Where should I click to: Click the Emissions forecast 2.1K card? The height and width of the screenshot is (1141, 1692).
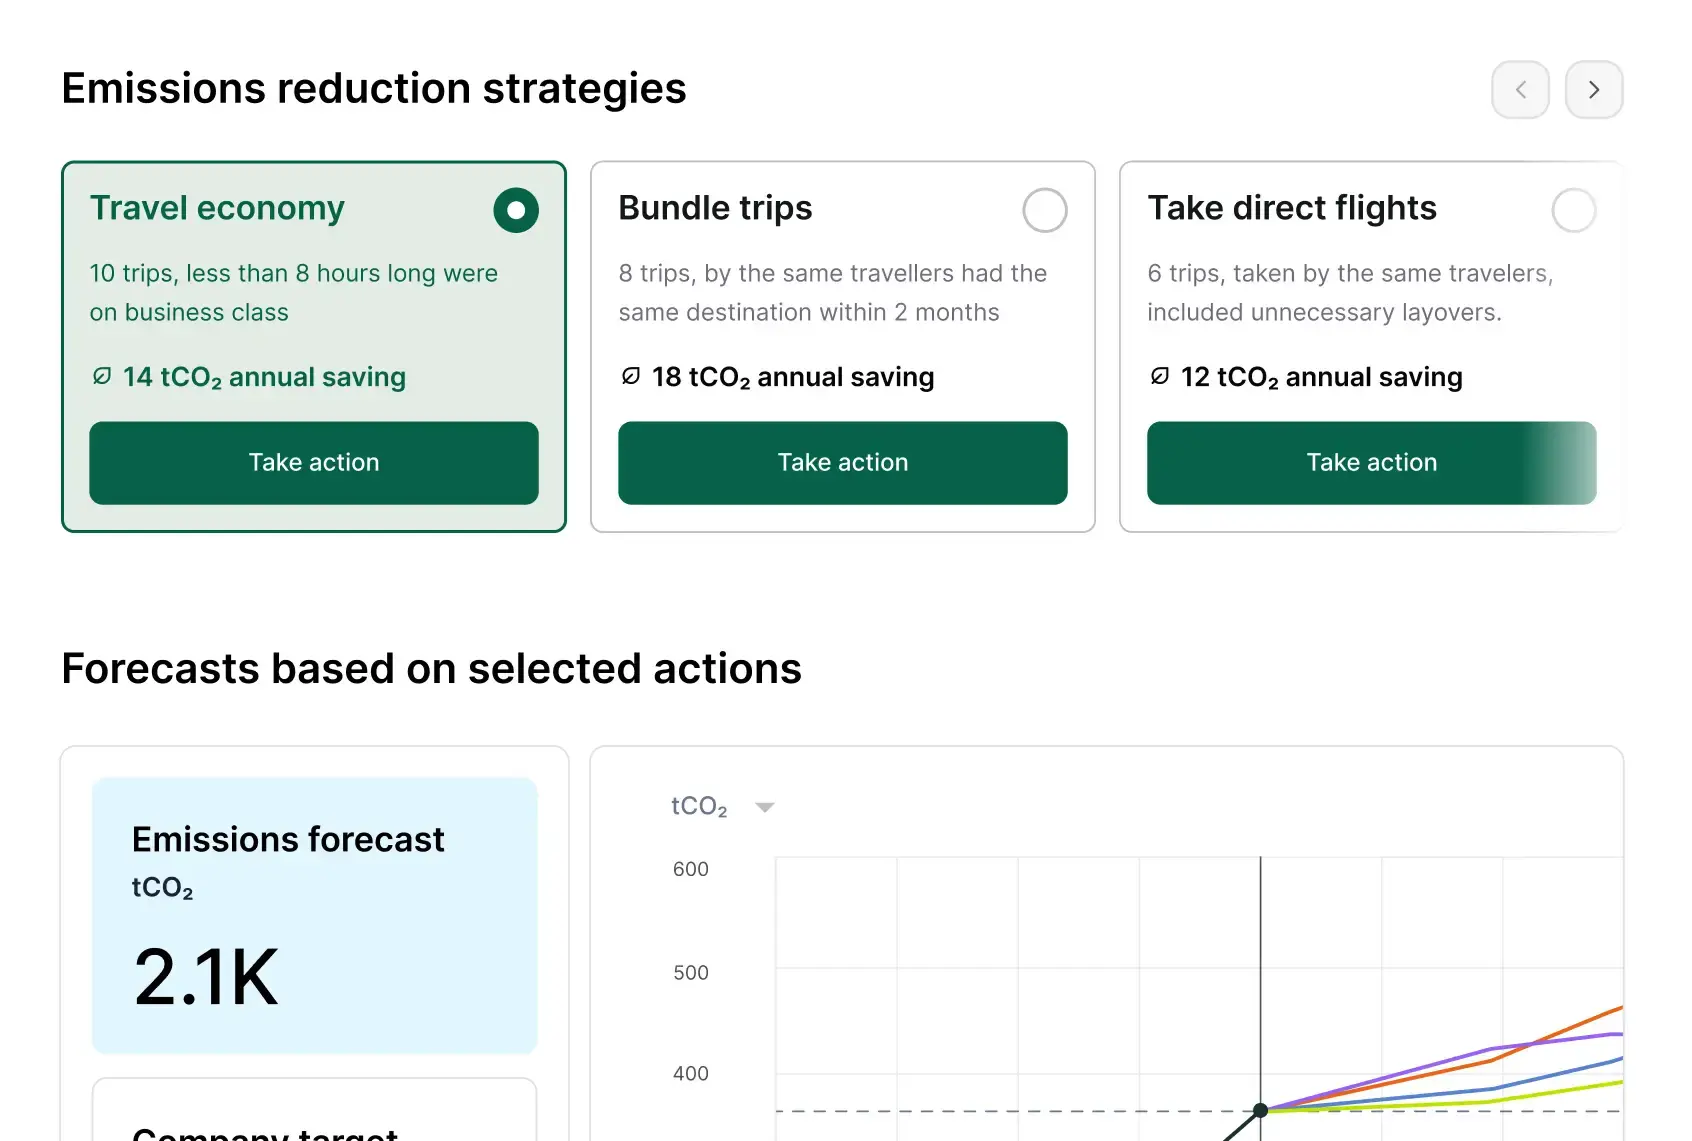tap(315, 915)
